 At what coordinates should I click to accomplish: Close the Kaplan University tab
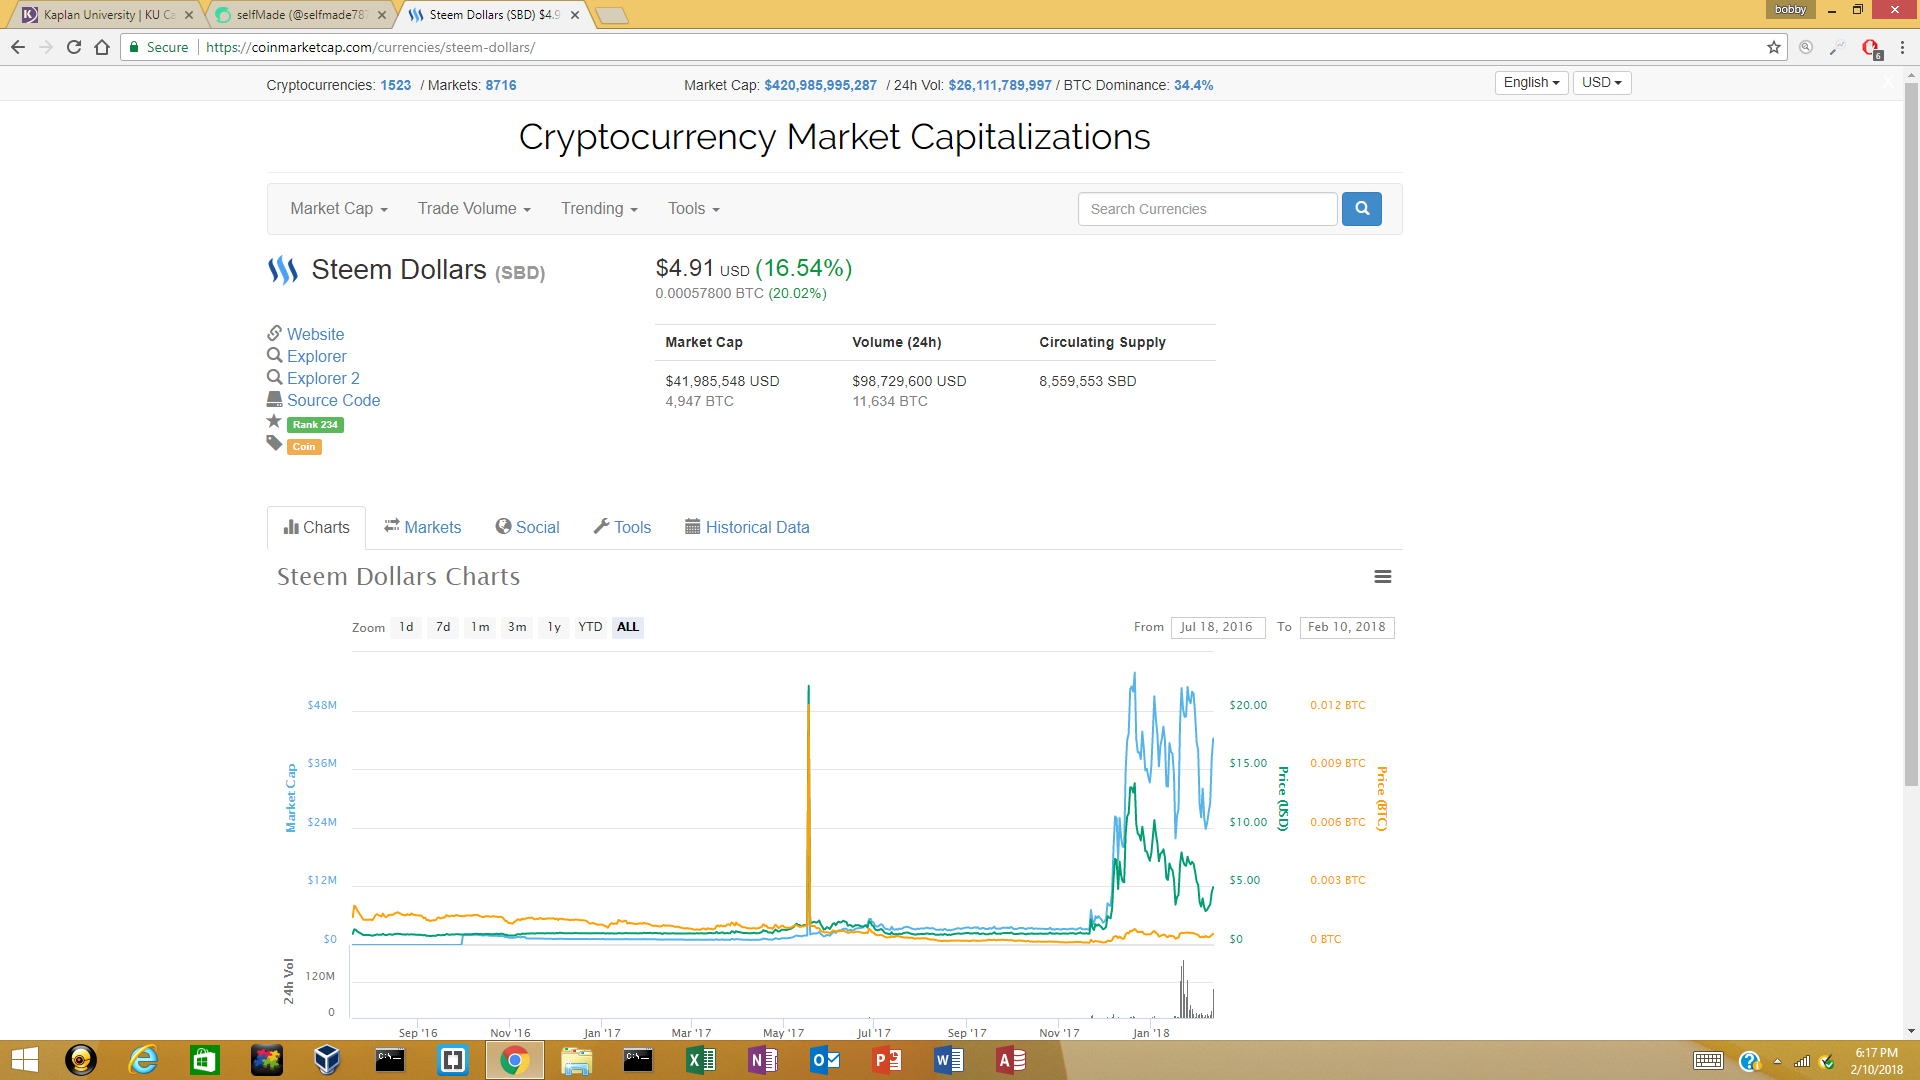189,15
